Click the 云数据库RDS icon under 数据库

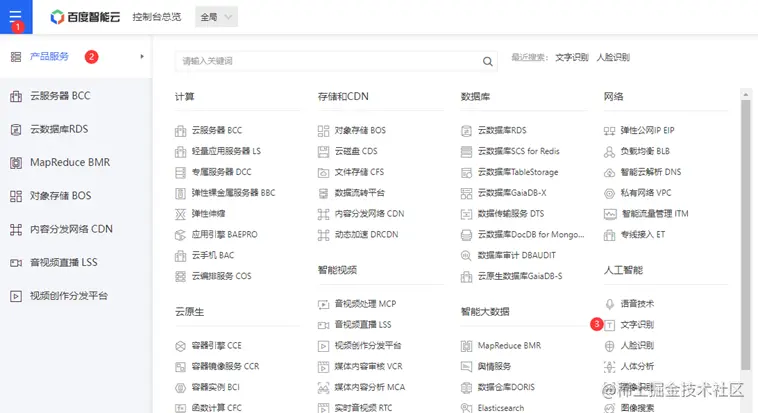tap(466, 131)
